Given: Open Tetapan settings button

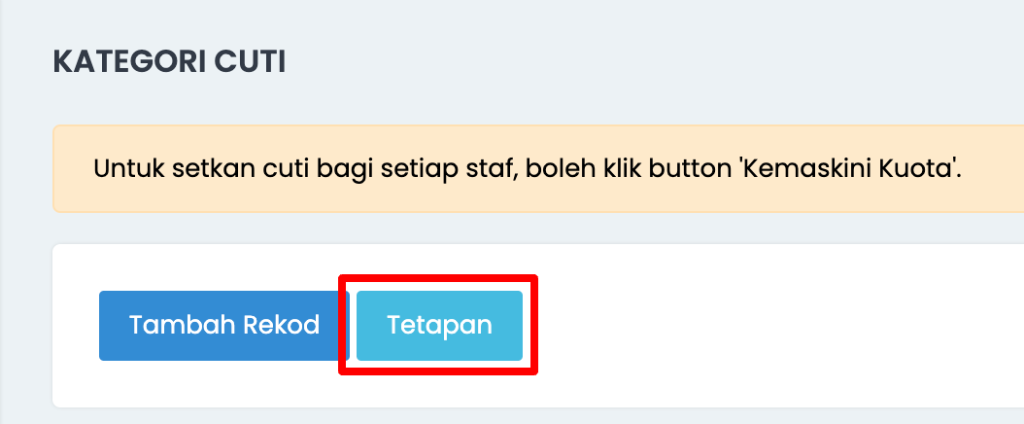Looking at the screenshot, I should pos(440,325).
